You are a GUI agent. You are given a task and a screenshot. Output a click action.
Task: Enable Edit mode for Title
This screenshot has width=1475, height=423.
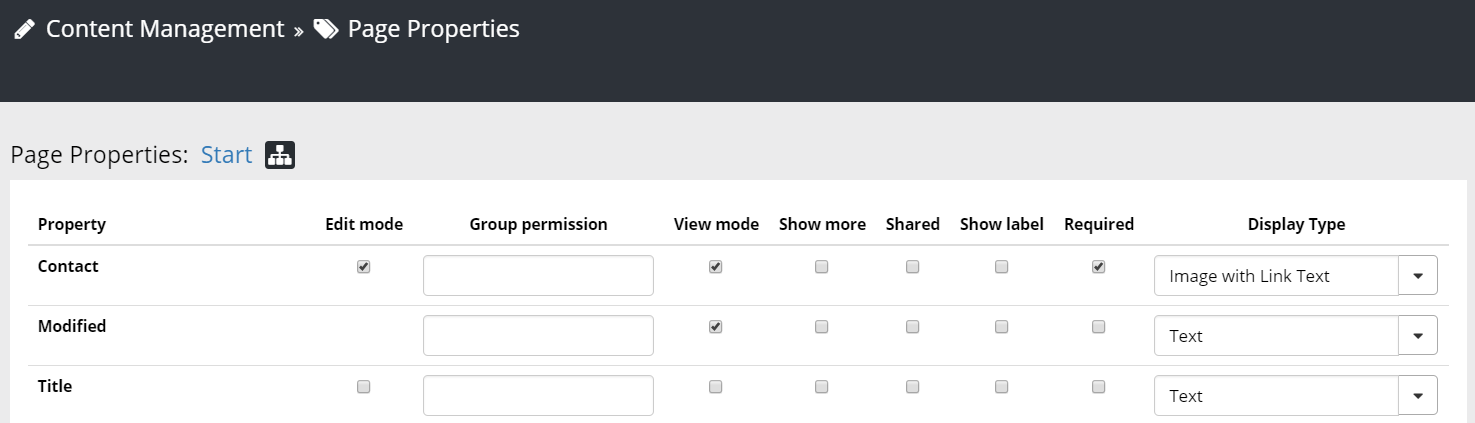click(364, 387)
